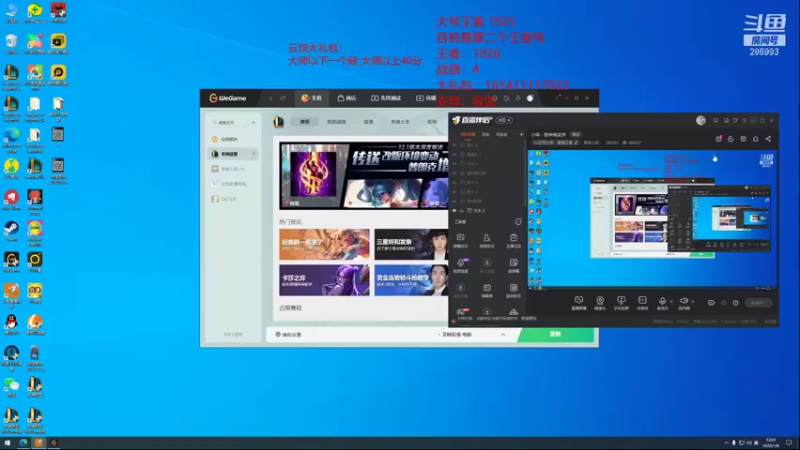800x450 pixels.
Task: Click the share icon in 直播伴侣
Action: click(768, 139)
